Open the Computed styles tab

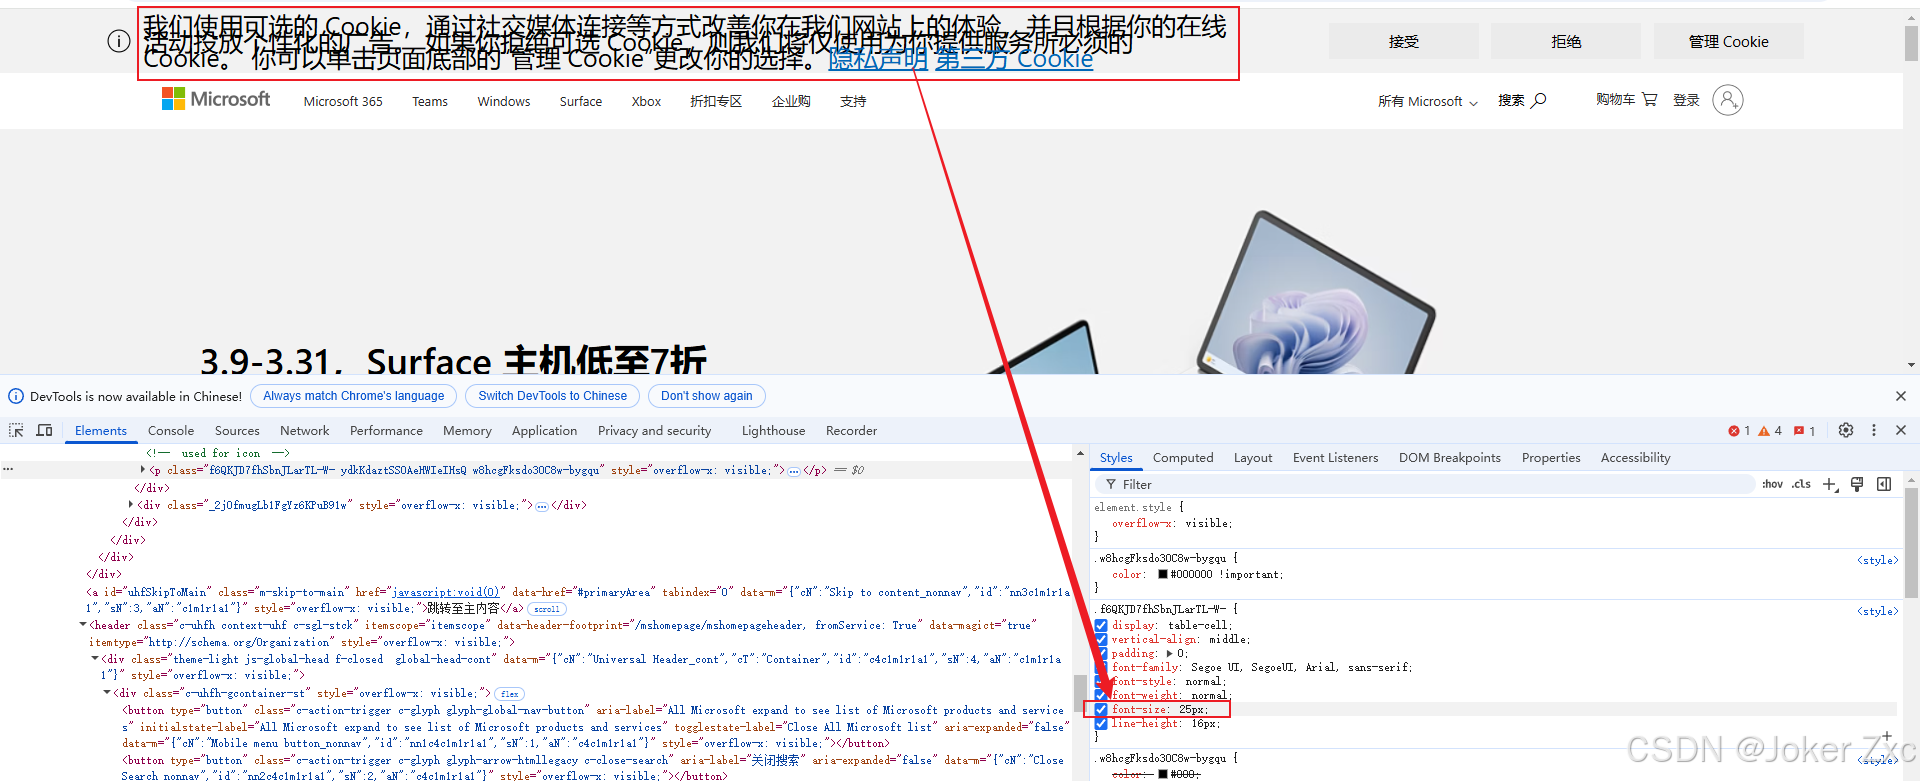1183,458
